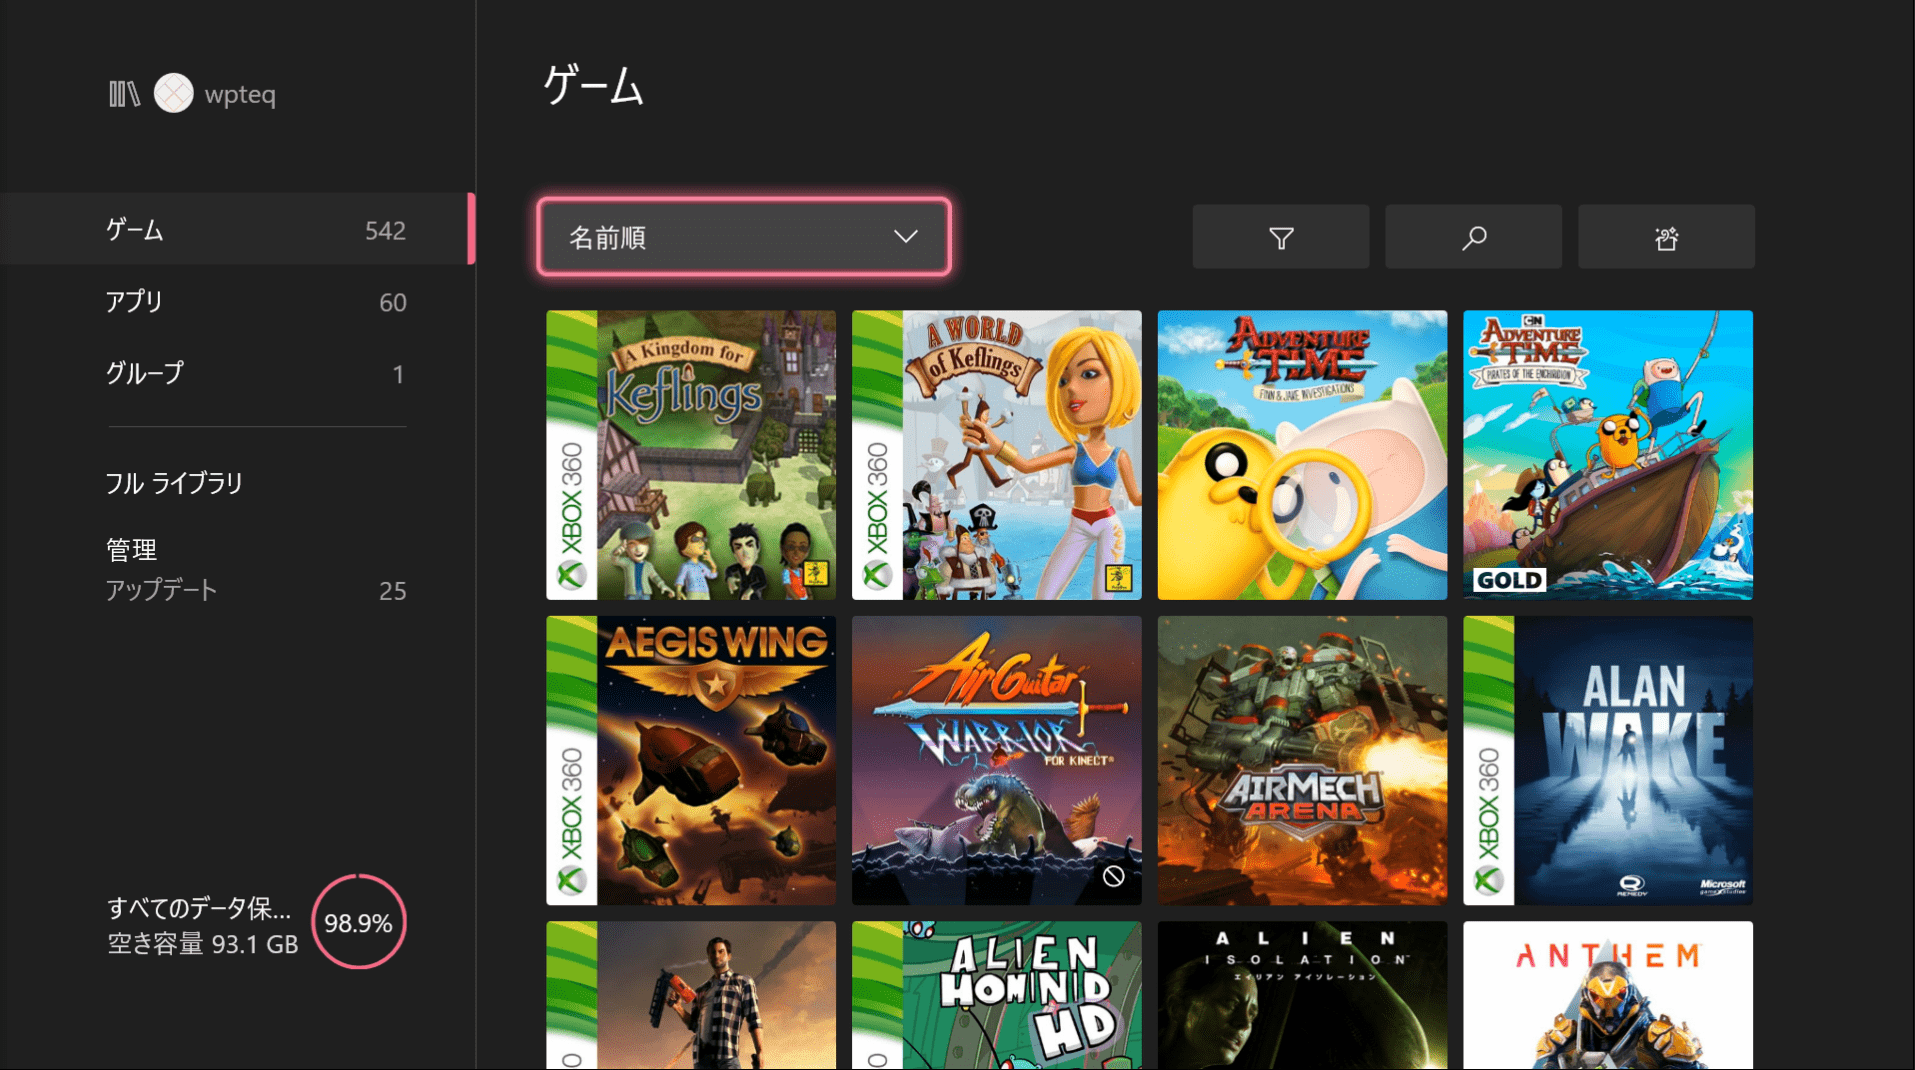Open the AirMech Arena game tile
Image resolution: width=1915 pixels, height=1070 pixels.
(x=1302, y=760)
